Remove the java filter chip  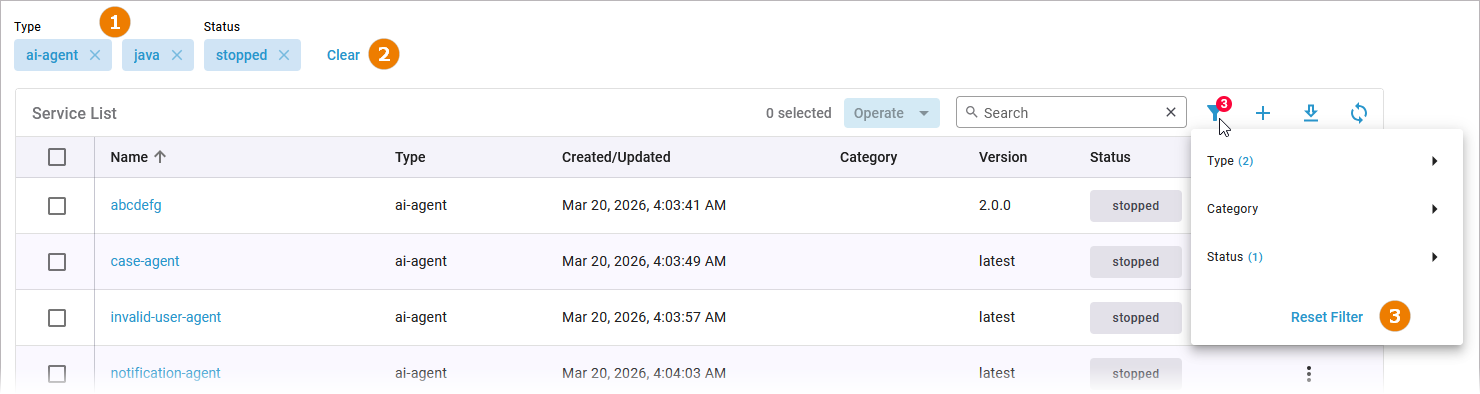tap(176, 55)
